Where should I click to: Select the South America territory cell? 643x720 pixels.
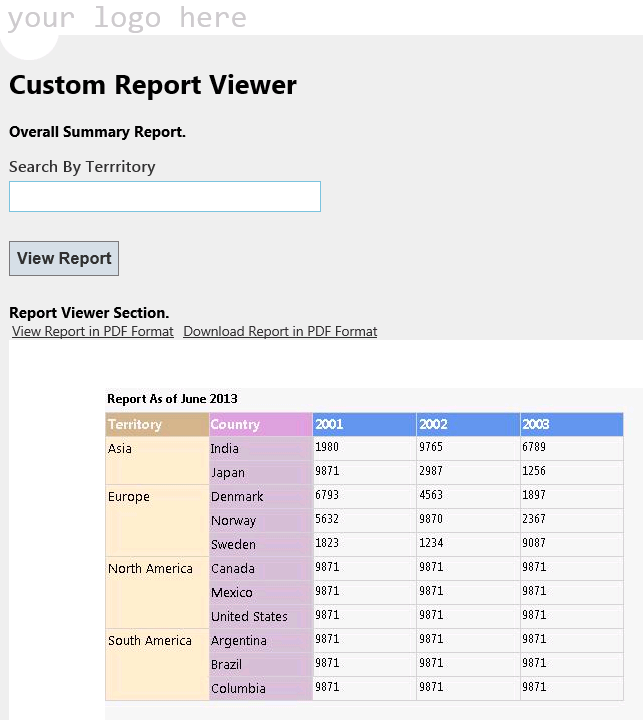coord(157,664)
